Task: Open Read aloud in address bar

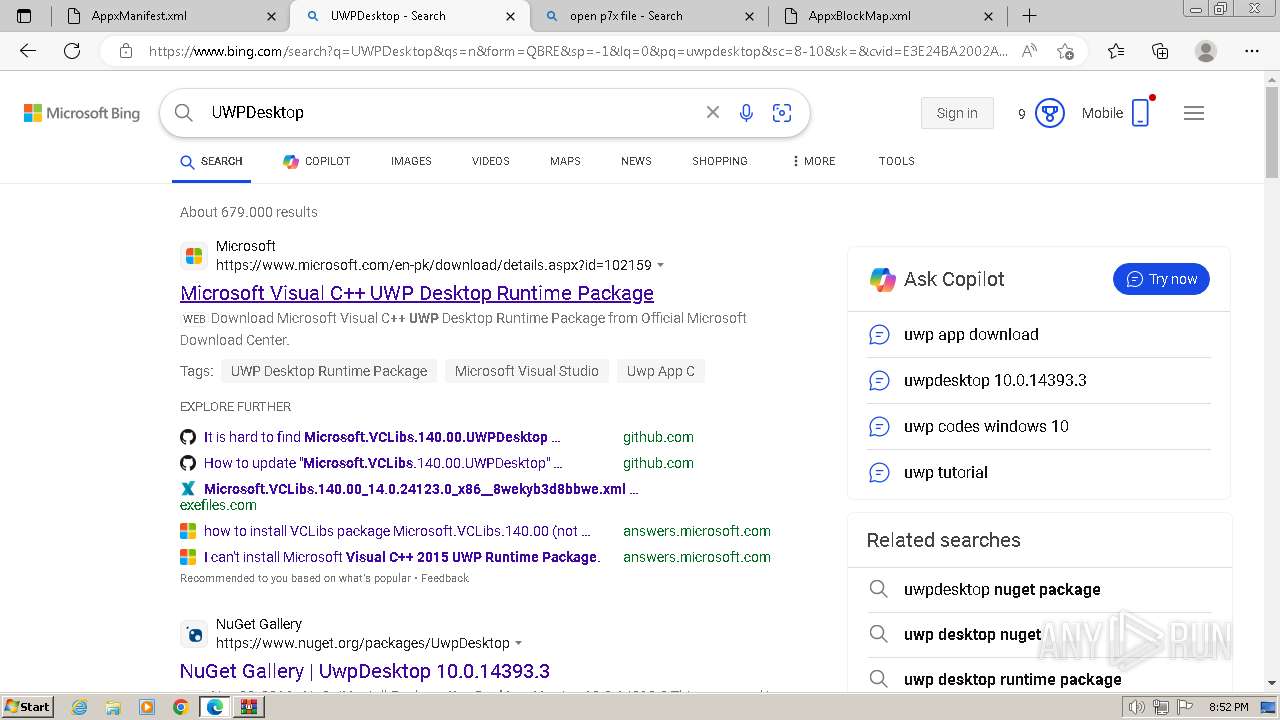Action: pos(1029,51)
